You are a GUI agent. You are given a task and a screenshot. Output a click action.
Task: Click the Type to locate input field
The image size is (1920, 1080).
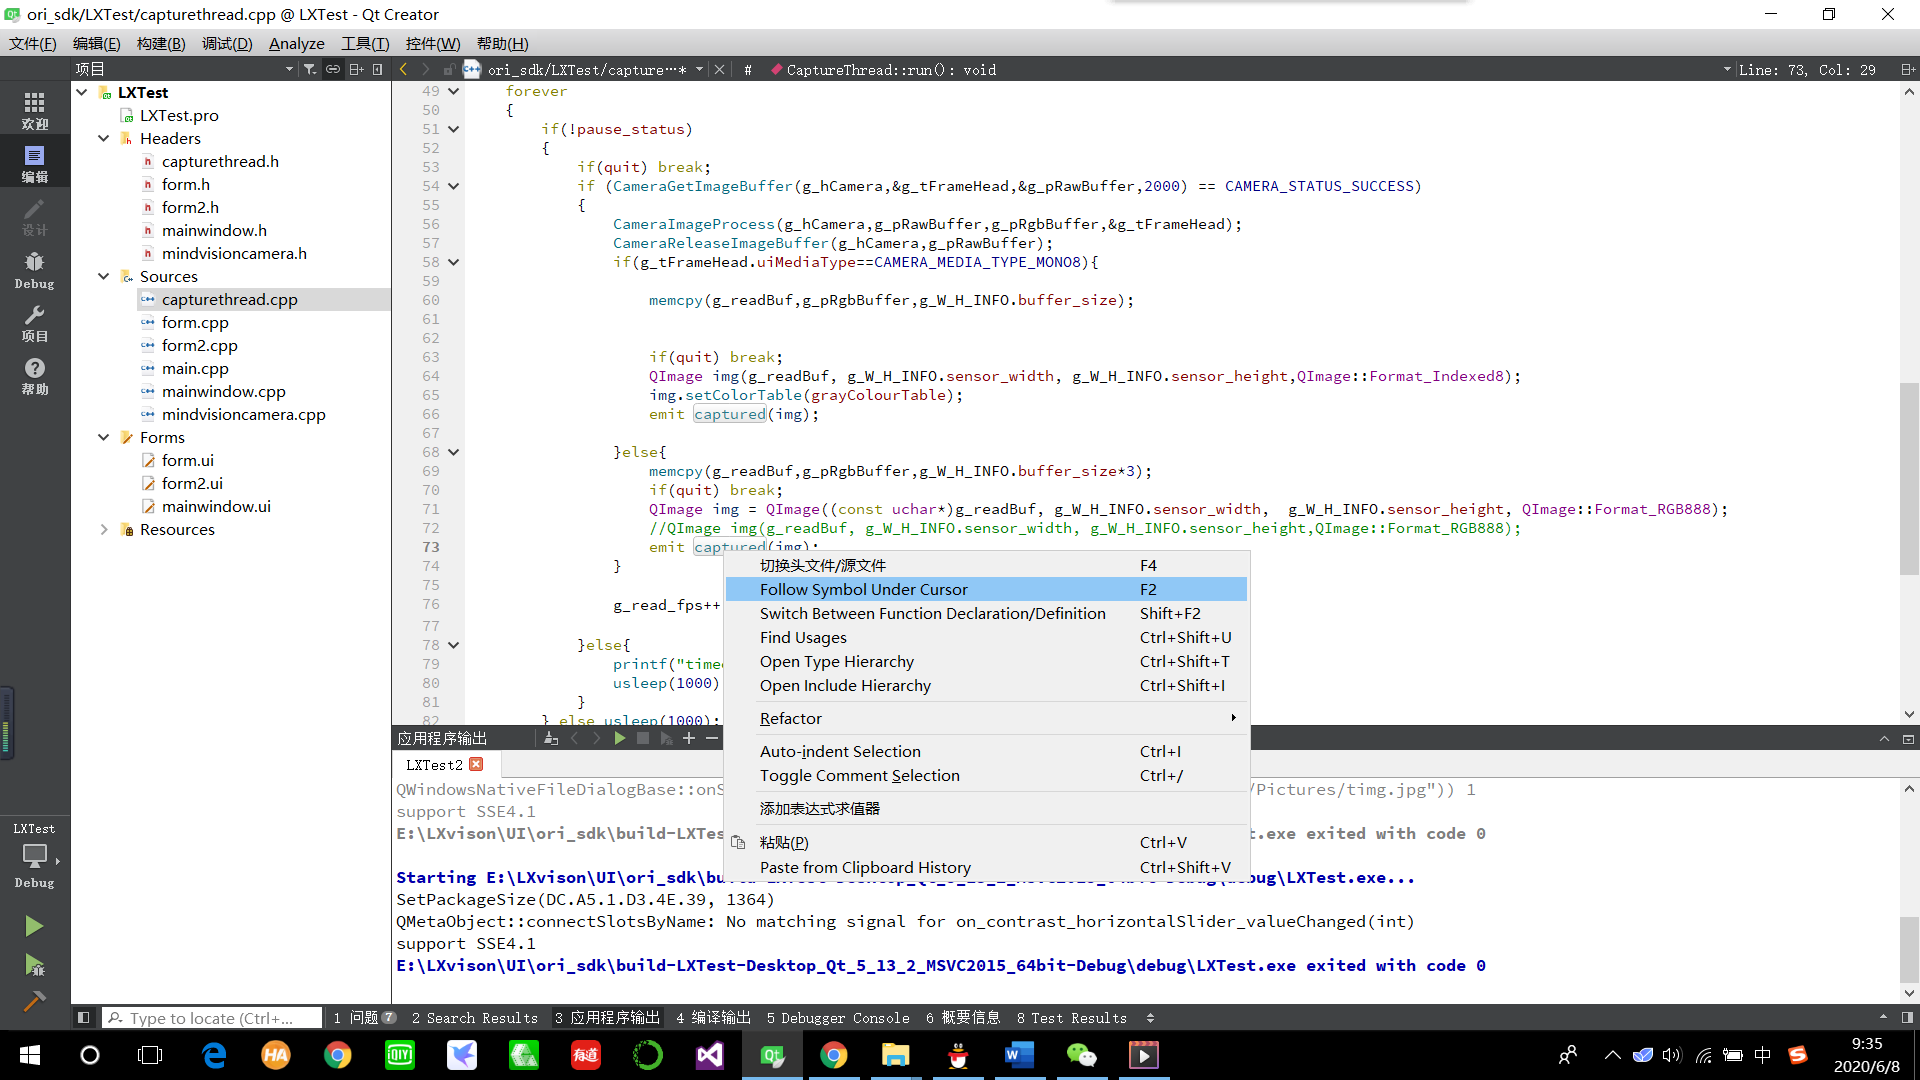point(215,1017)
